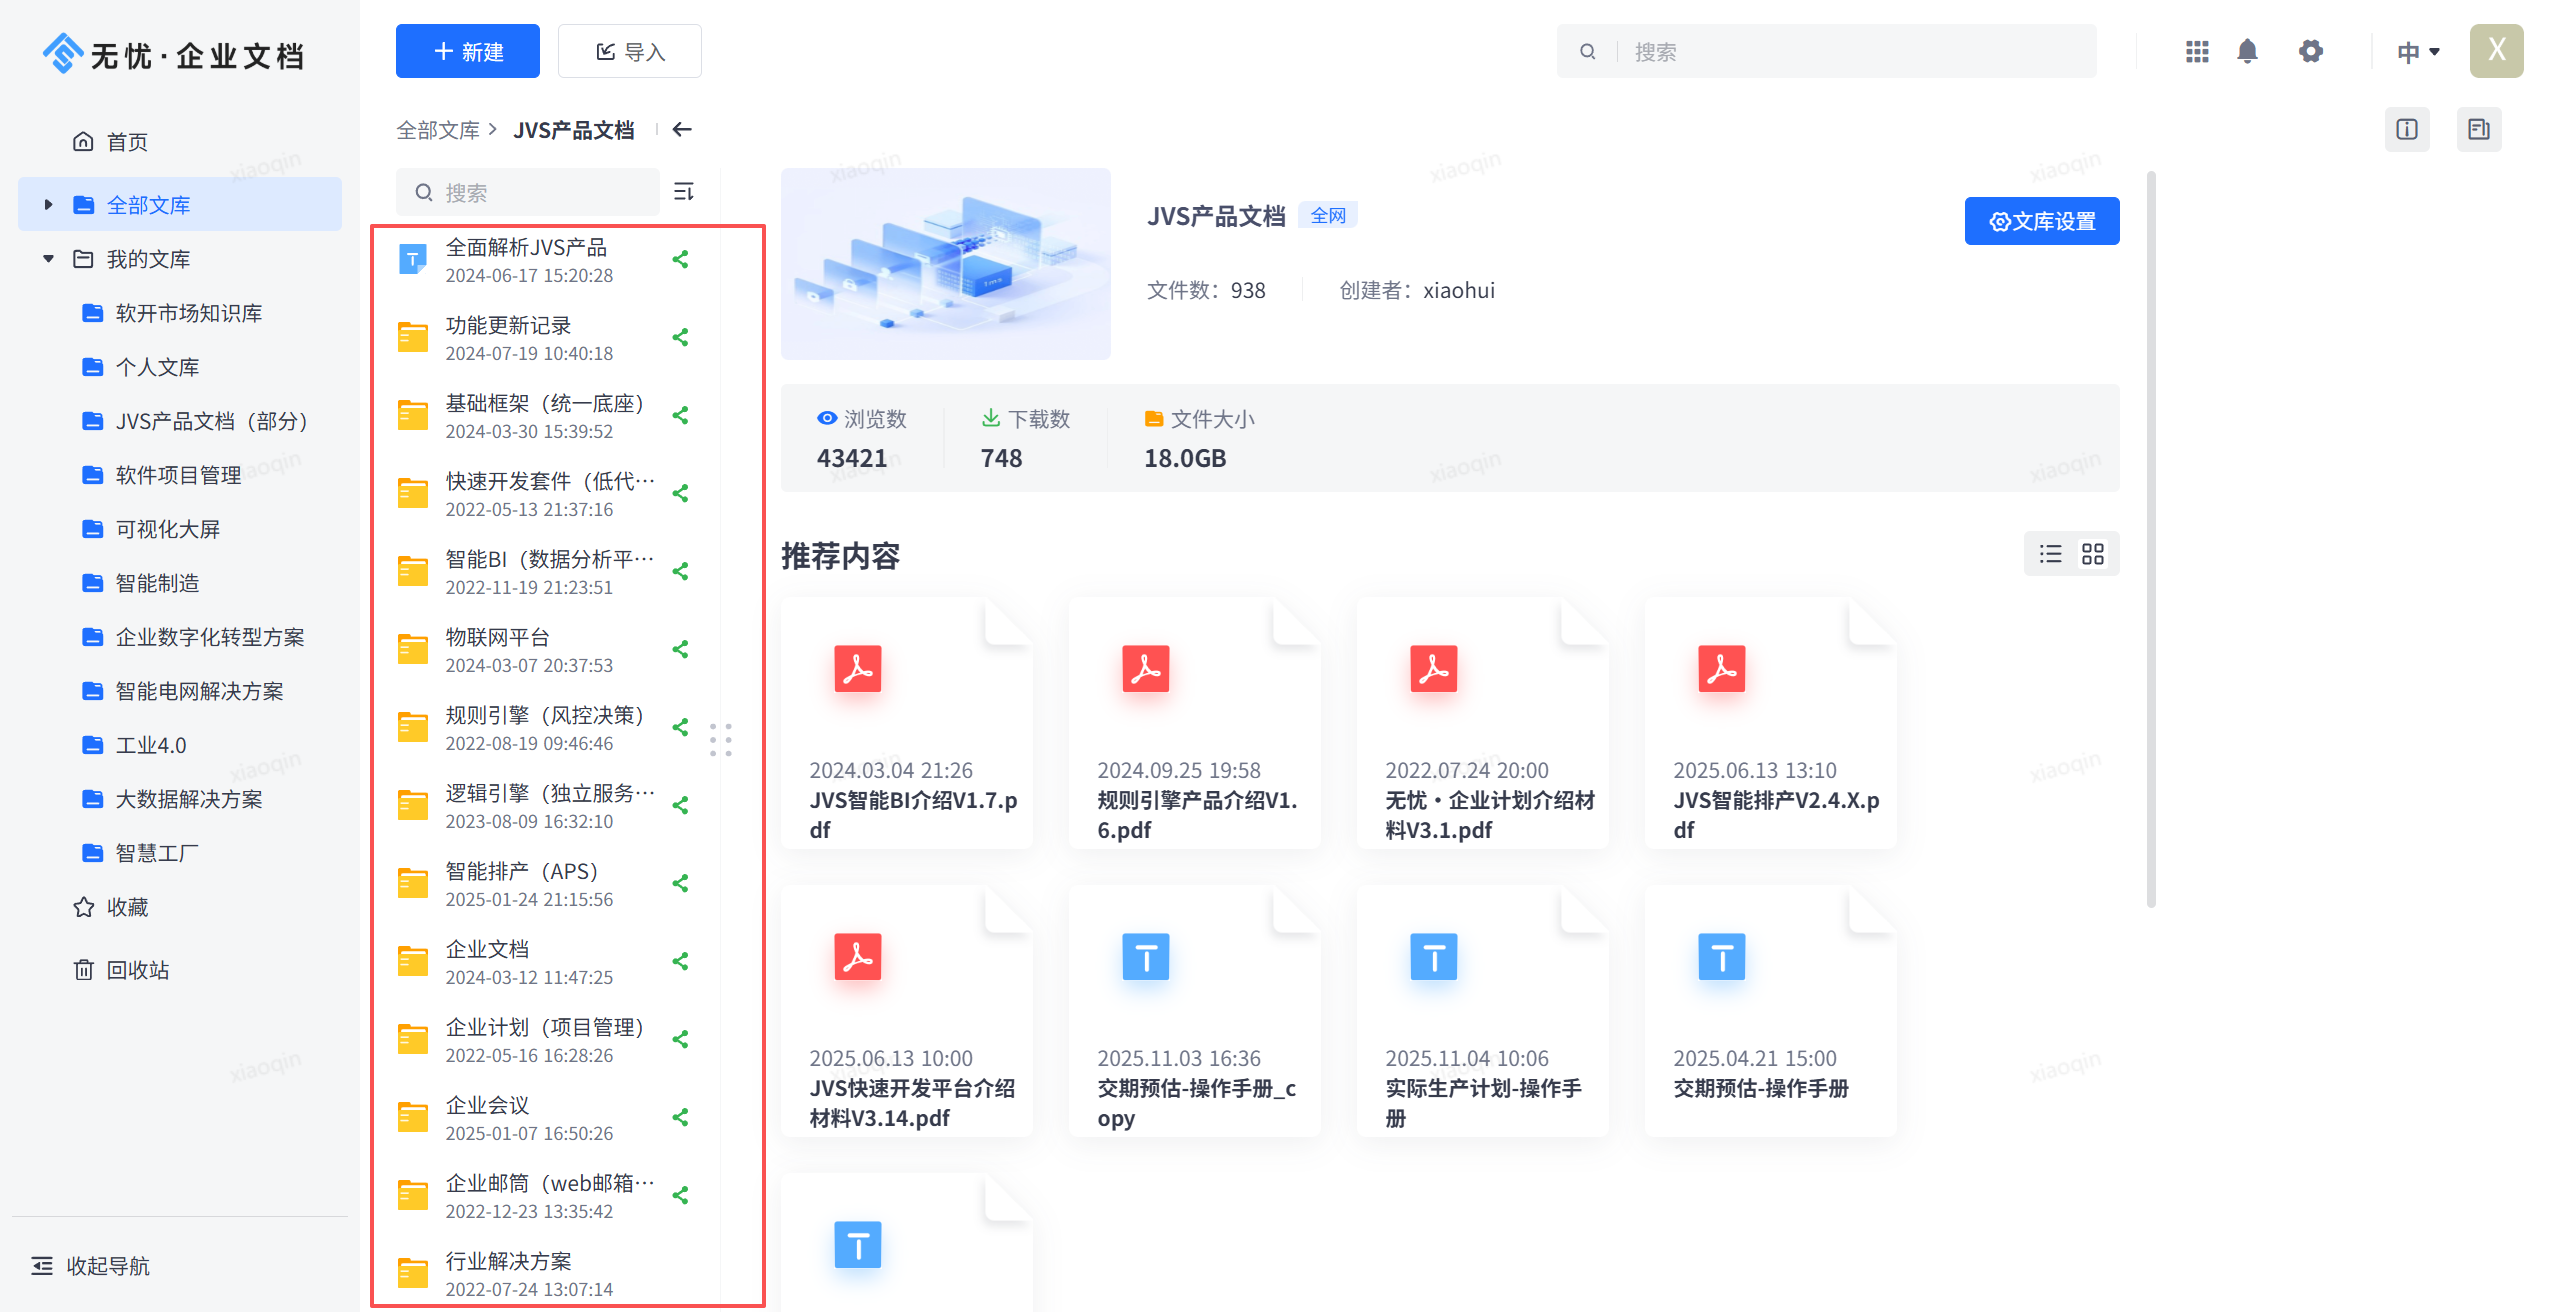The width and height of the screenshot is (2560, 1312).
Task: Click the back arrow beside JVS产品文档 breadcrumb
Action: coord(682,129)
